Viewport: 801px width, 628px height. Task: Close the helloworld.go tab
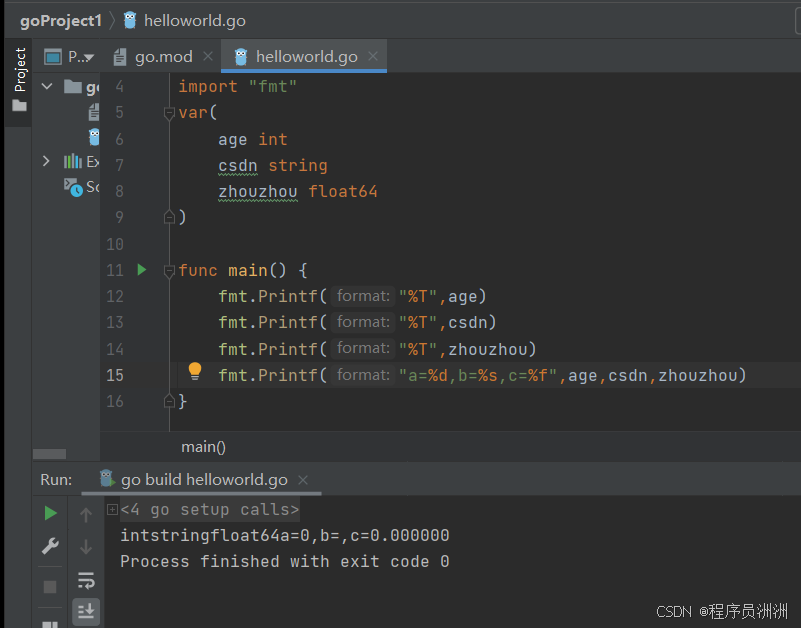pos(373,56)
